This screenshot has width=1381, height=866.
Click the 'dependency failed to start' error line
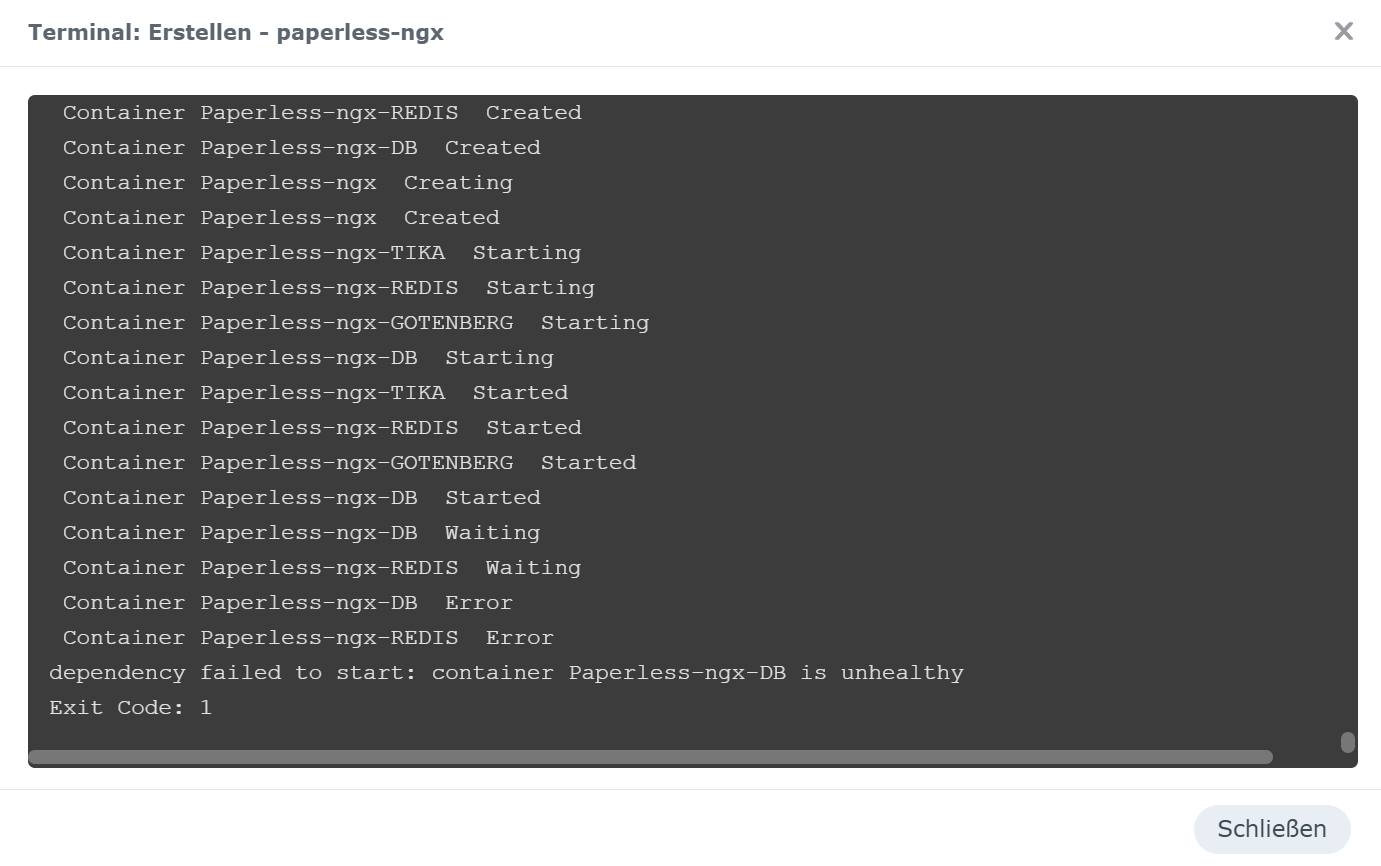[506, 673]
